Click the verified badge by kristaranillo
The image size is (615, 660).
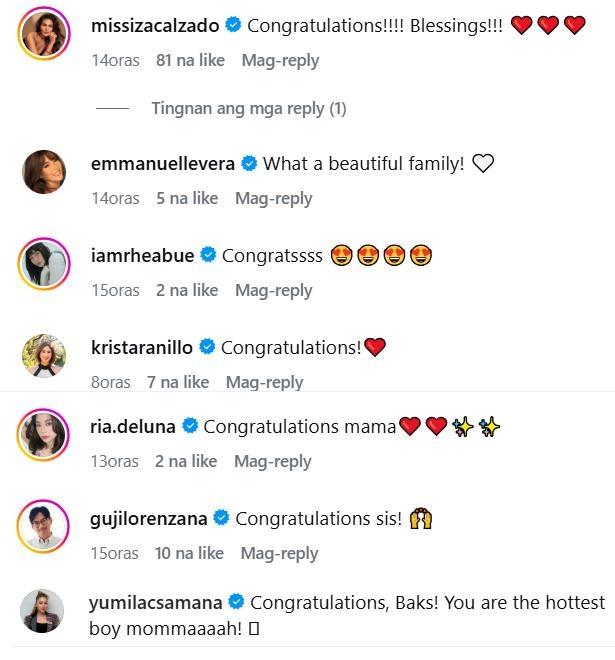(207, 348)
